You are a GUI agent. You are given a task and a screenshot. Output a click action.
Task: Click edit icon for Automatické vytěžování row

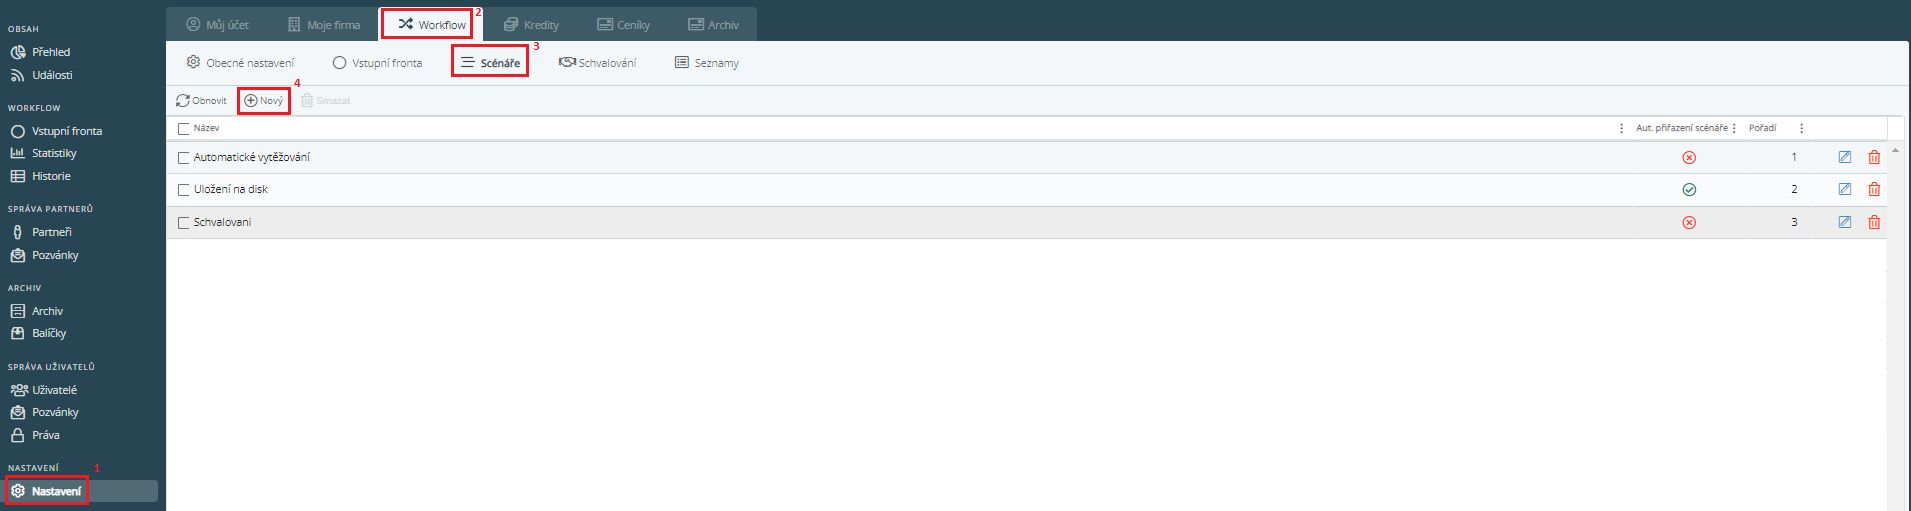click(1844, 157)
